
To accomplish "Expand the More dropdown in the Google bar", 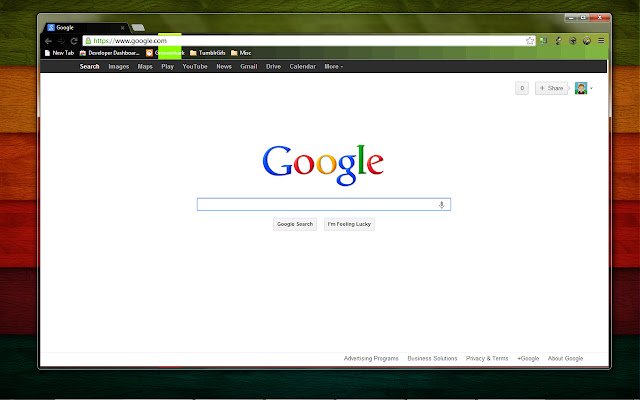I will [x=333, y=66].
